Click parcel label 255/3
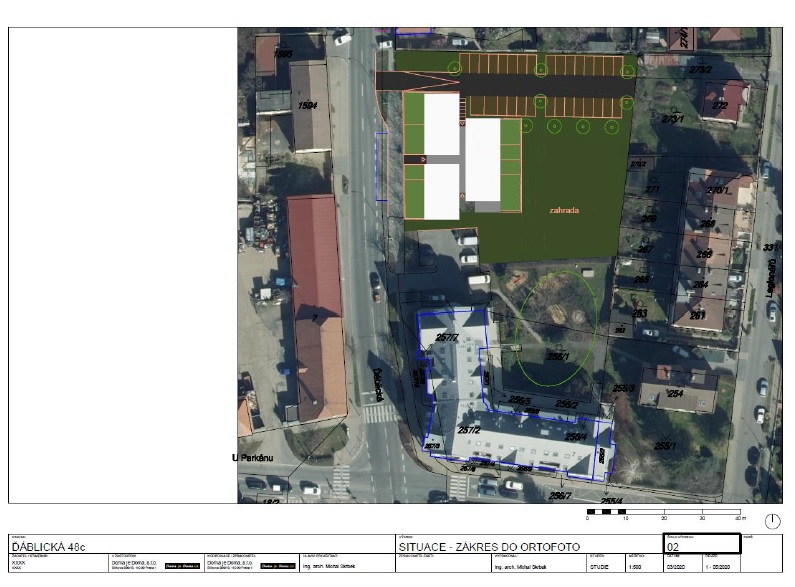 (623, 388)
